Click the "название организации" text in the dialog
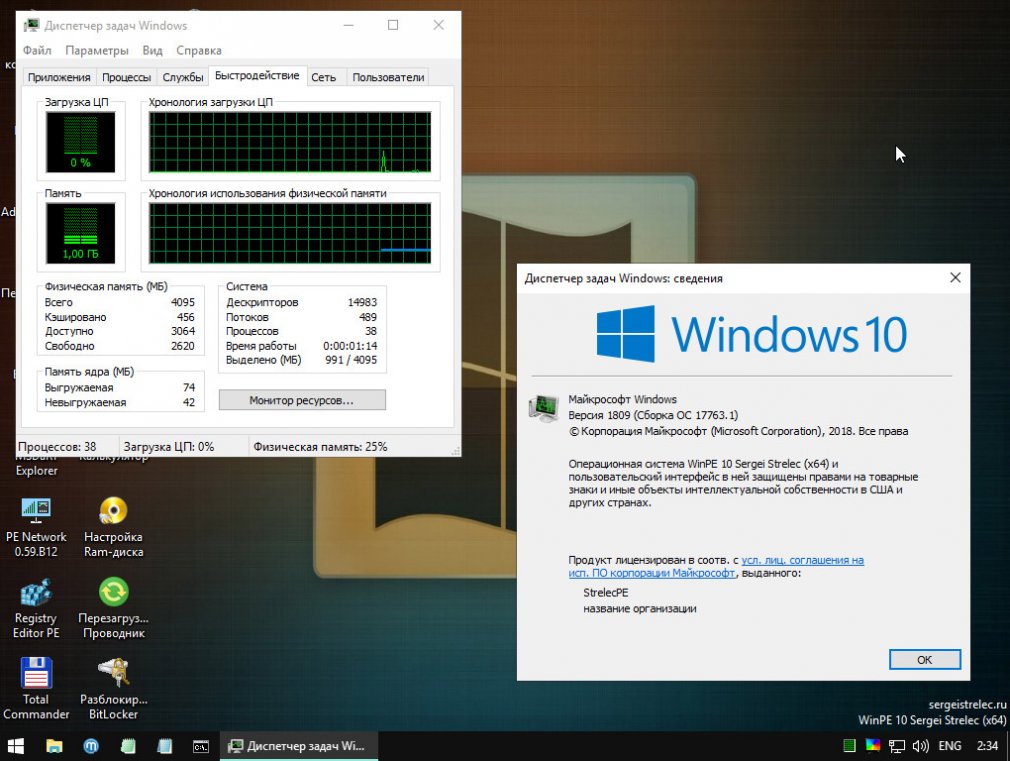 coord(640,608)
